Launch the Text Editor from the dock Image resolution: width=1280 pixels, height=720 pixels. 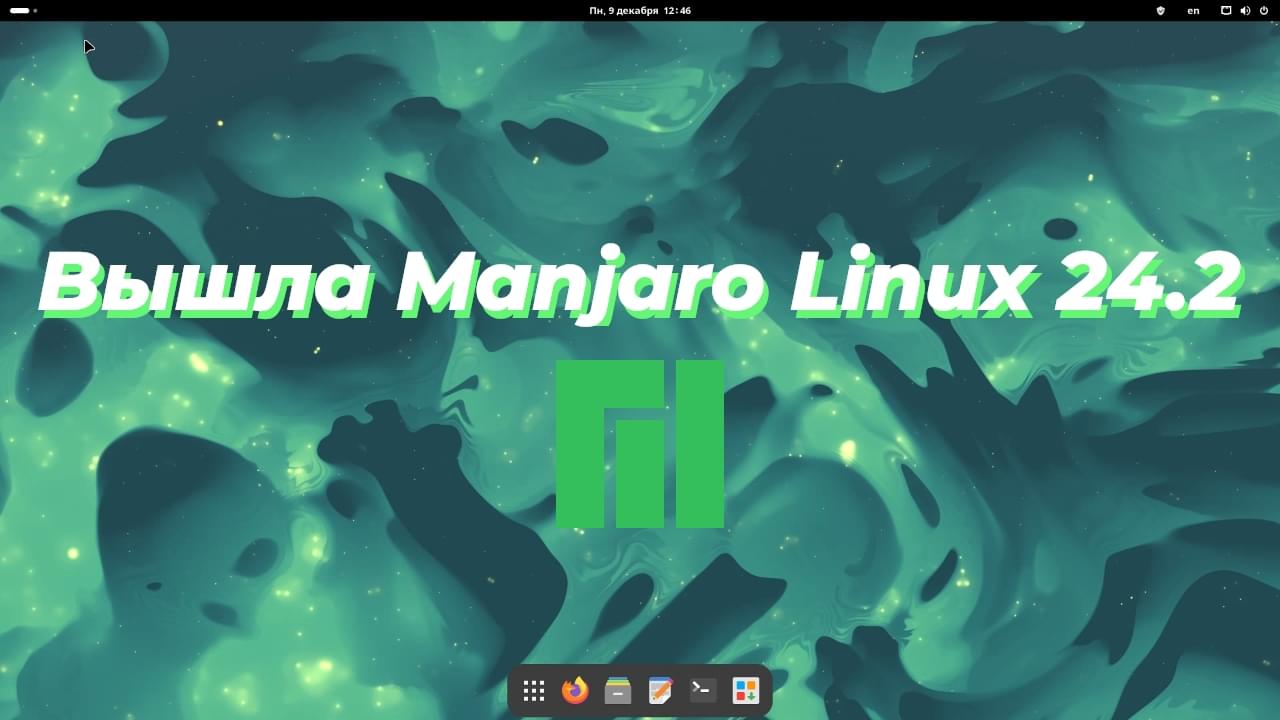(660, 691)
